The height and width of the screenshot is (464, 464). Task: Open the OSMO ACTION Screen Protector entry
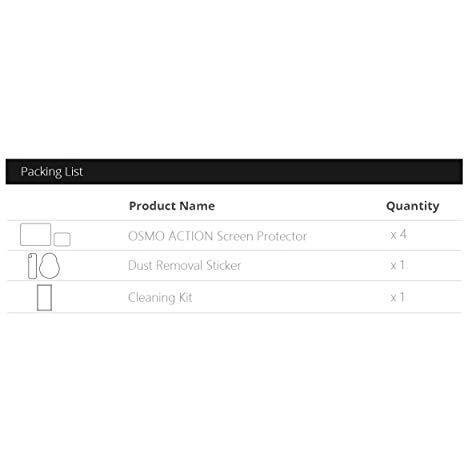pos(217,236)
